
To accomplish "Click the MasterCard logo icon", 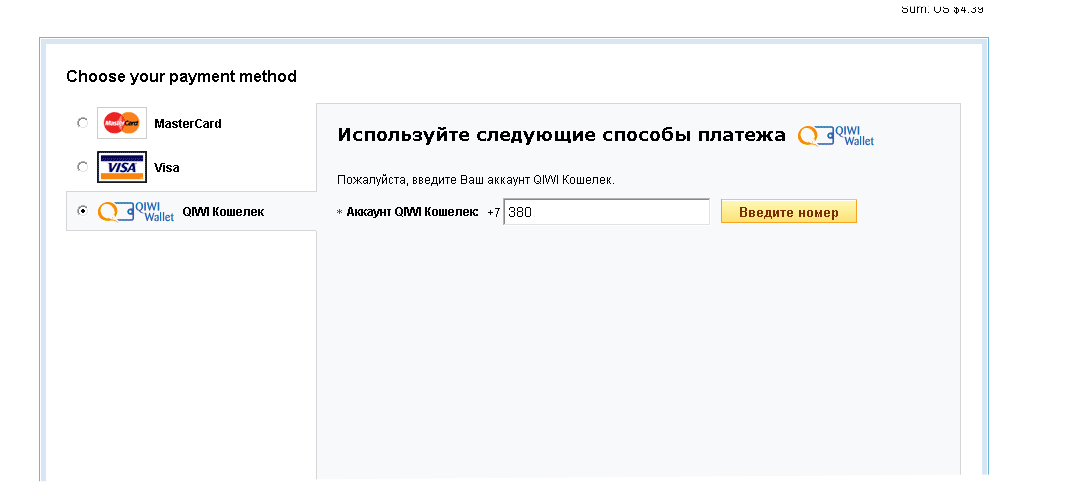I will point(122,123).
